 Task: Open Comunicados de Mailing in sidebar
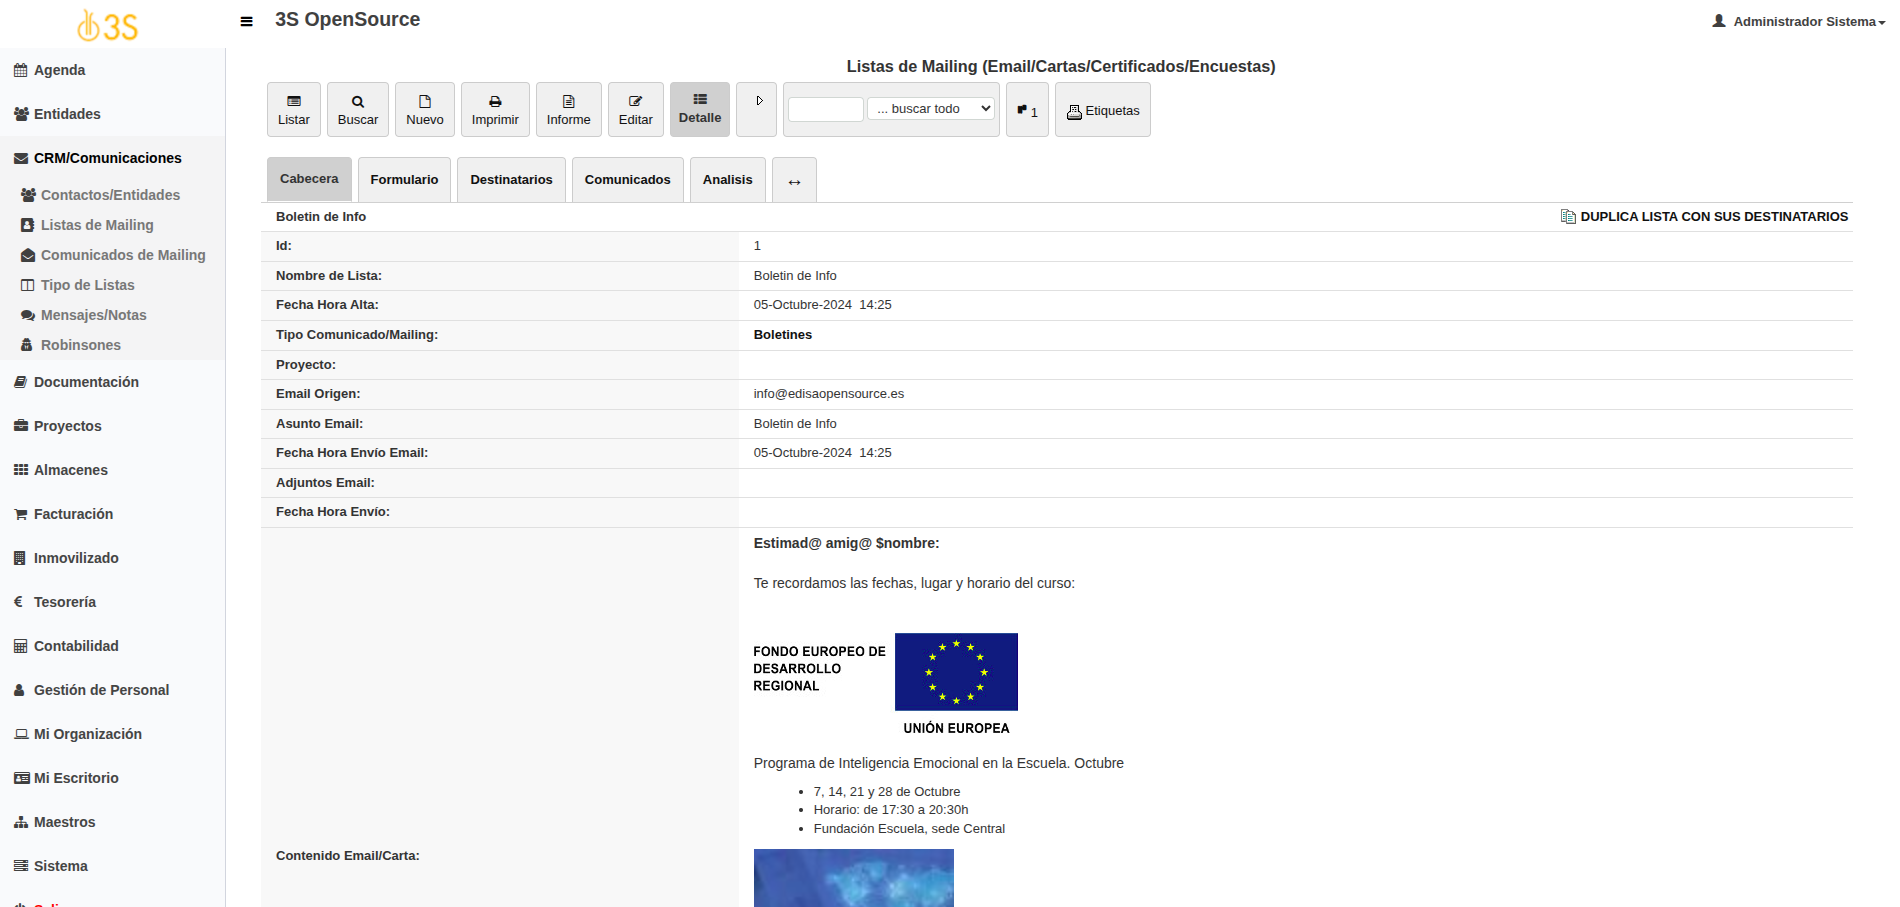pos(122,255)
